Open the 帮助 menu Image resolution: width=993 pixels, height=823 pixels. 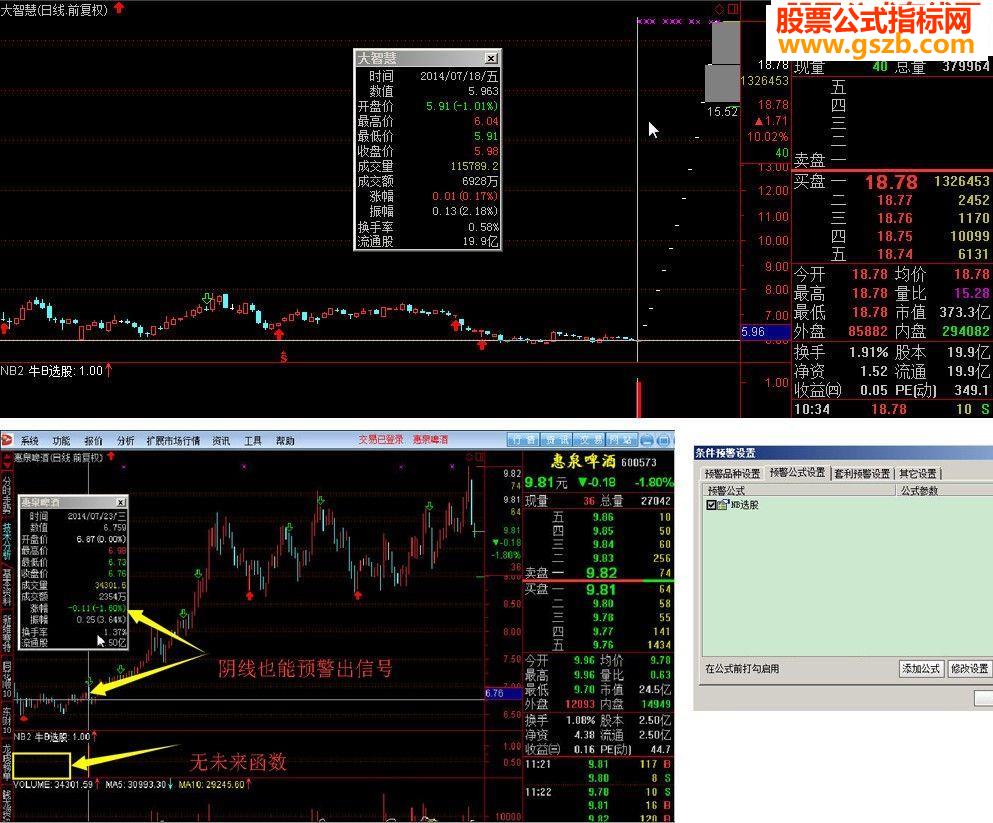pyautogui.click(x=285, y=441)
